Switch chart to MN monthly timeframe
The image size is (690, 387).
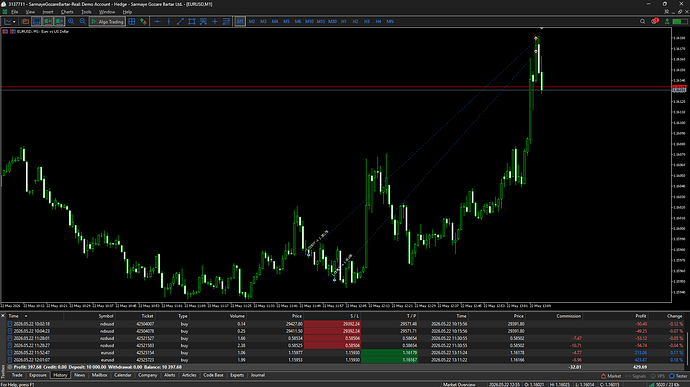pos(390,21)
